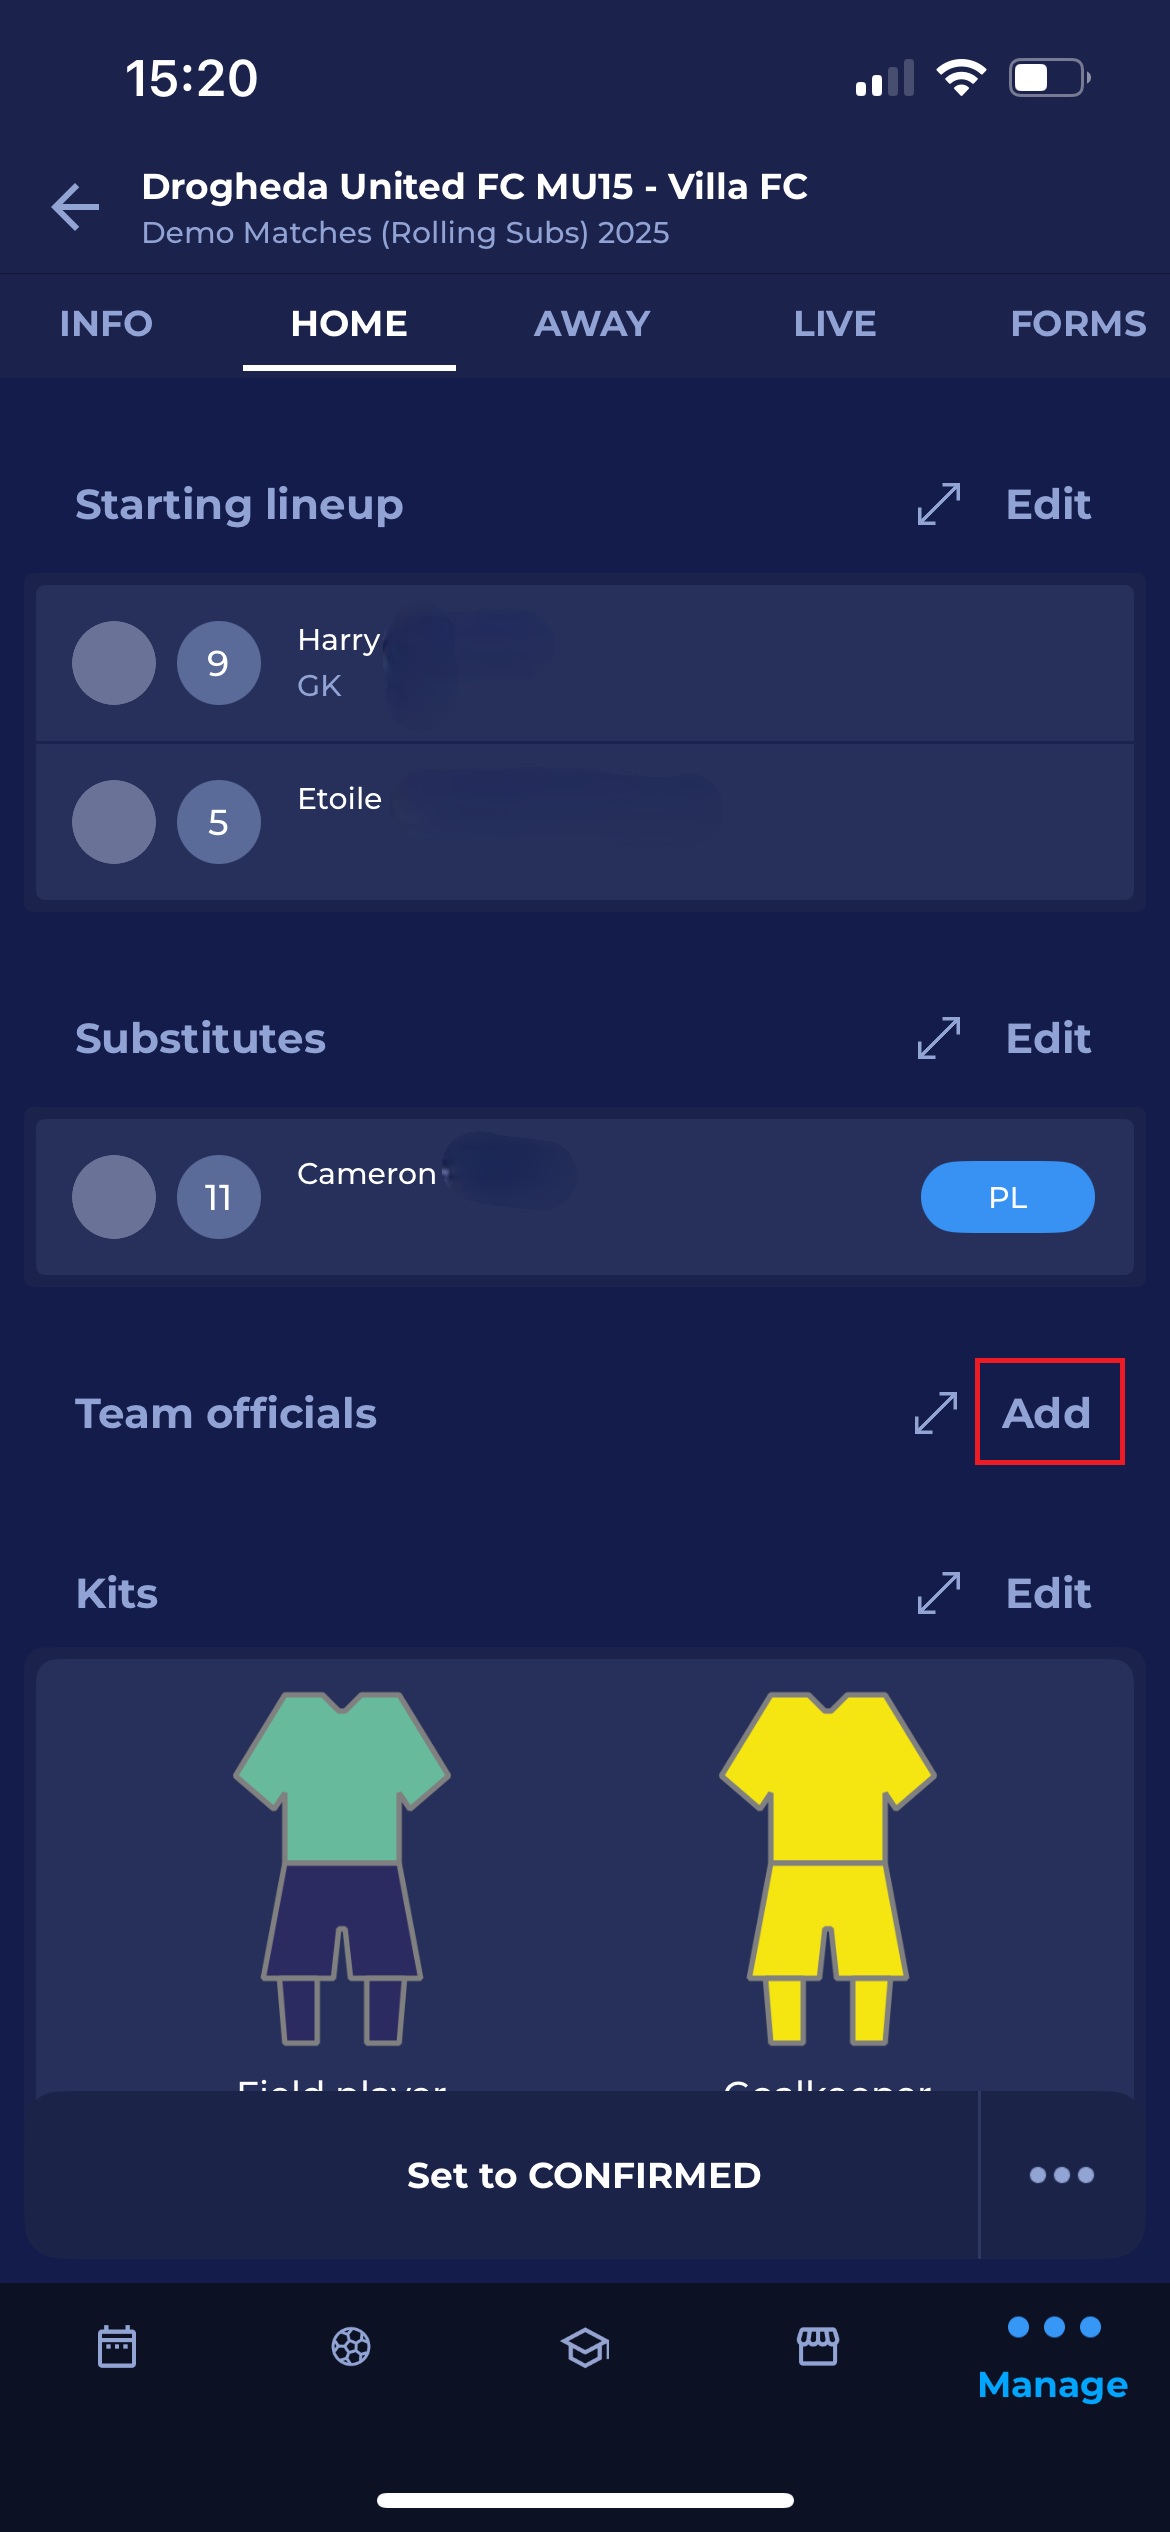
Task: Expand the Substitutes section
Action: [x=938, y=1038]
